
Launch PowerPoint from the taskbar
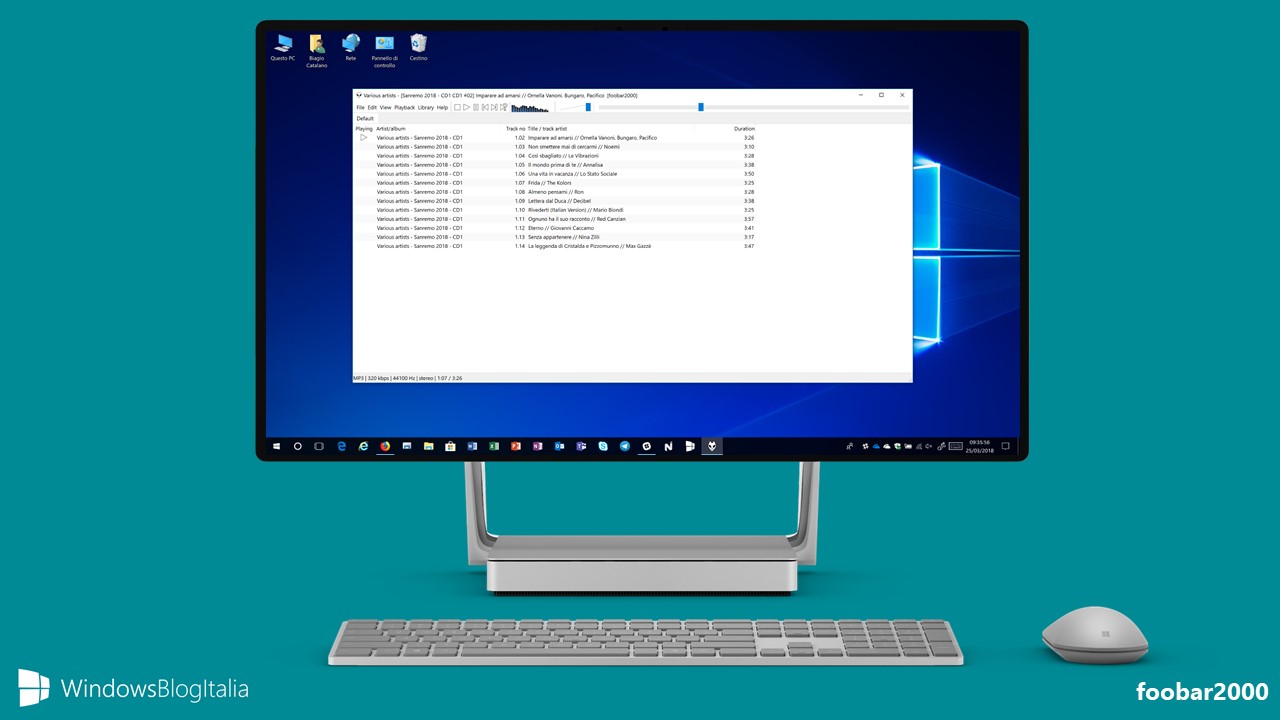(x=516, y=446)
